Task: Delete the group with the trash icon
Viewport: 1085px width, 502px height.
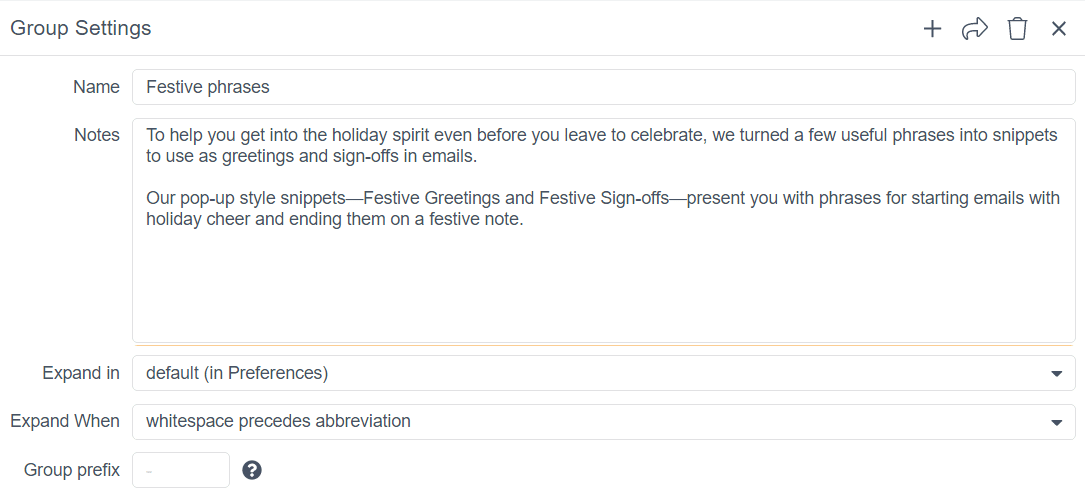Action: coord(1017,29)
